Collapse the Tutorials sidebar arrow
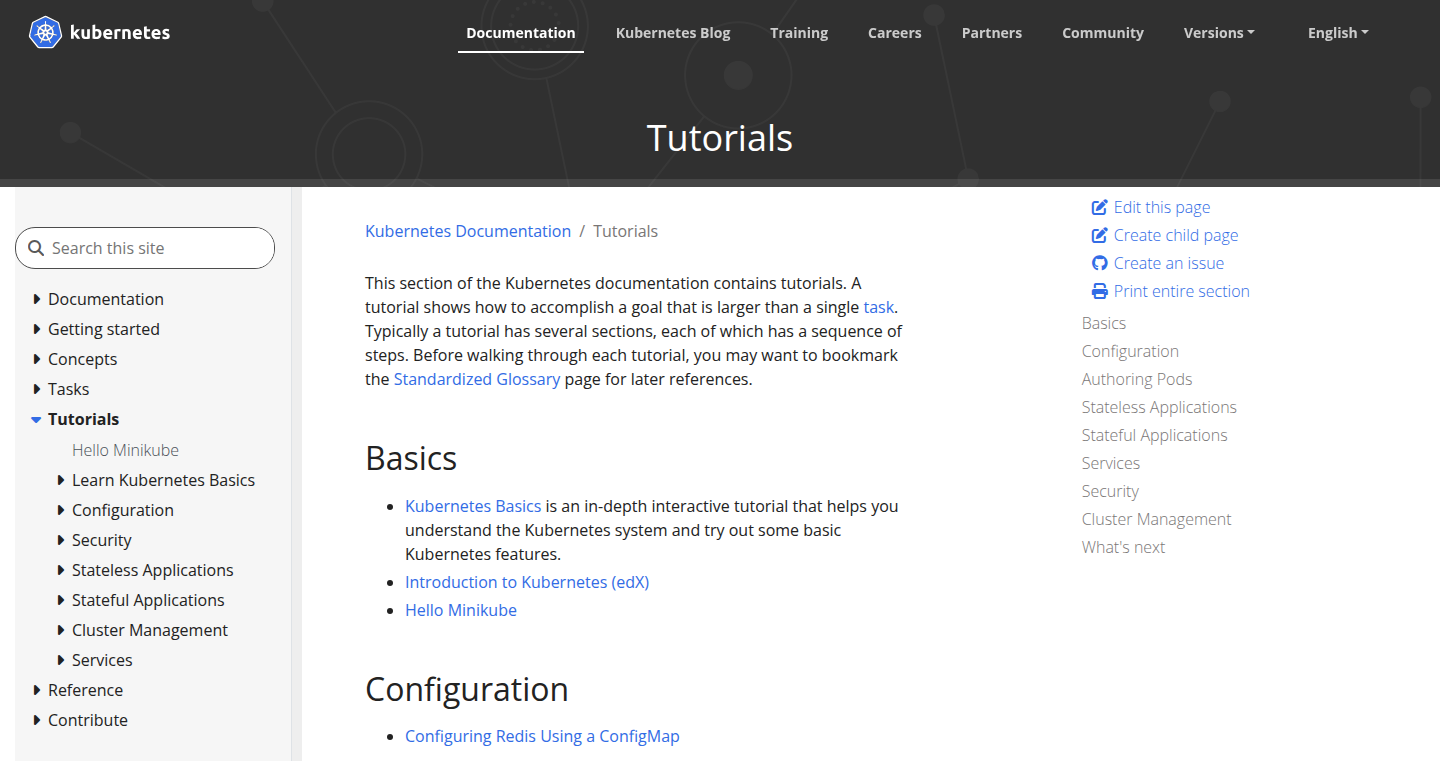This screenshot has height=761, width=1440. [x=36, y=419]
